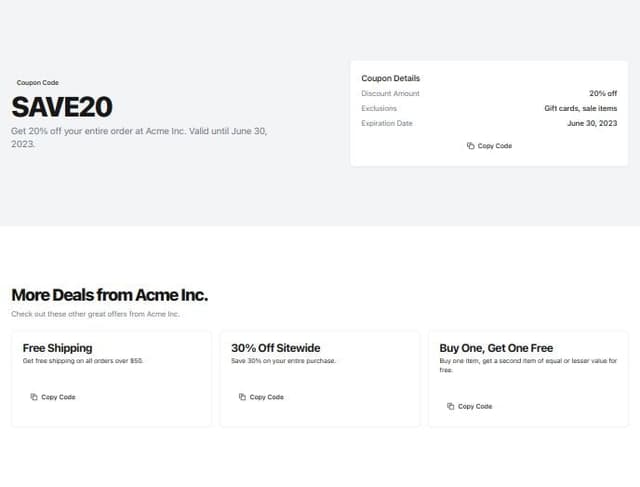Click the free shipping over $50 description text

(x=83, y=360)
